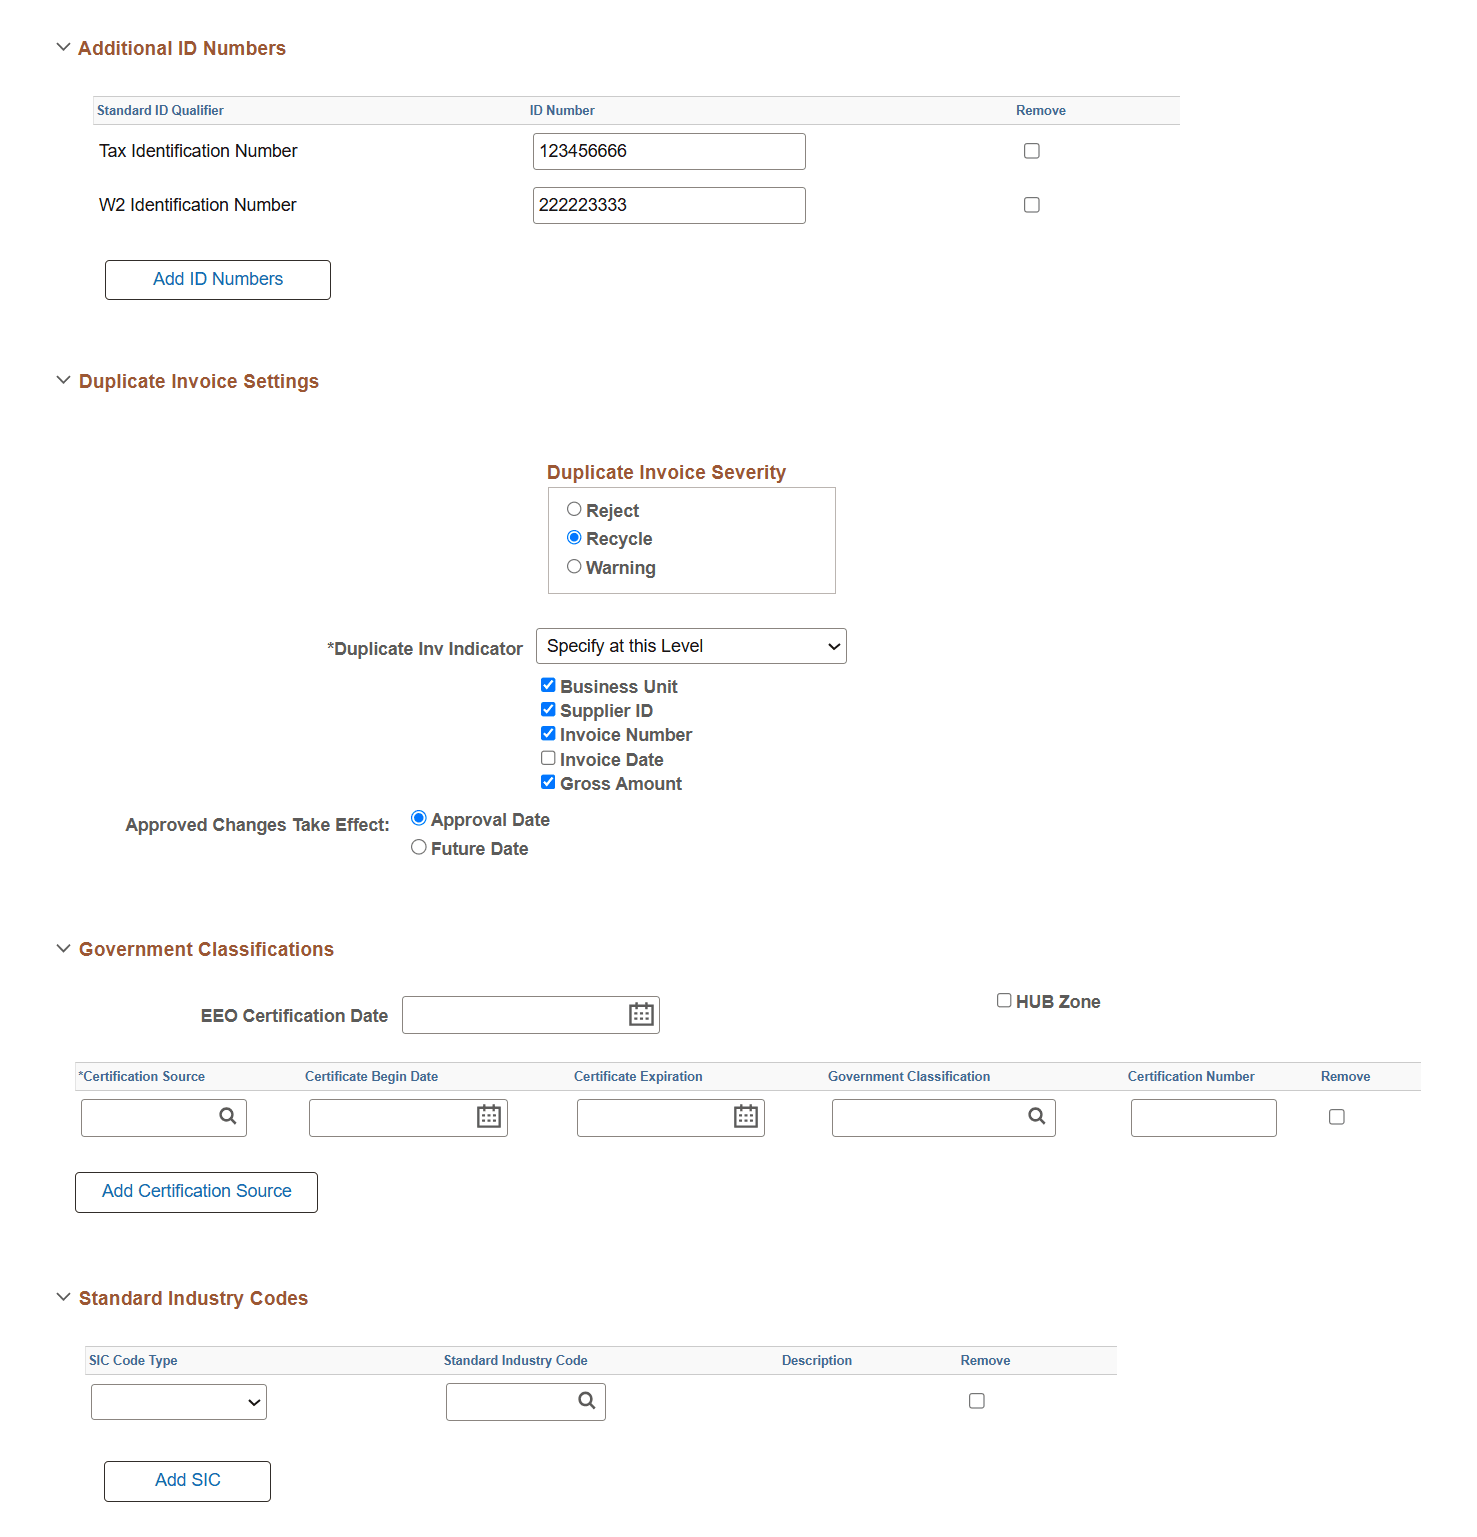This screenshot has height=1537, width=1477.
Task: Collapse the Duplicate Invoice Settings section
Action: pos(63,380)
